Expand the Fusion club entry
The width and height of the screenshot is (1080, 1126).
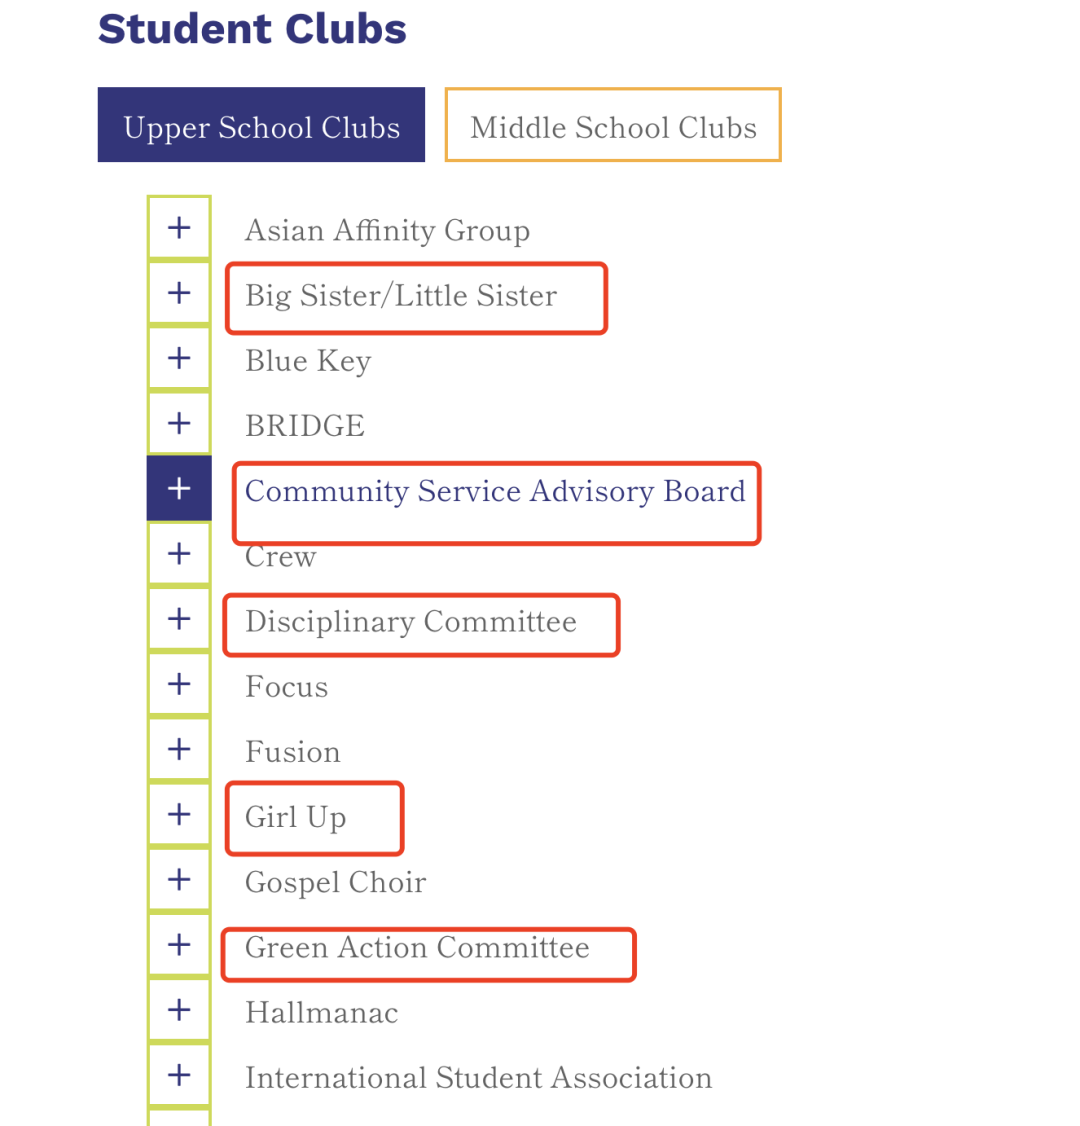[x=180, y=749]
